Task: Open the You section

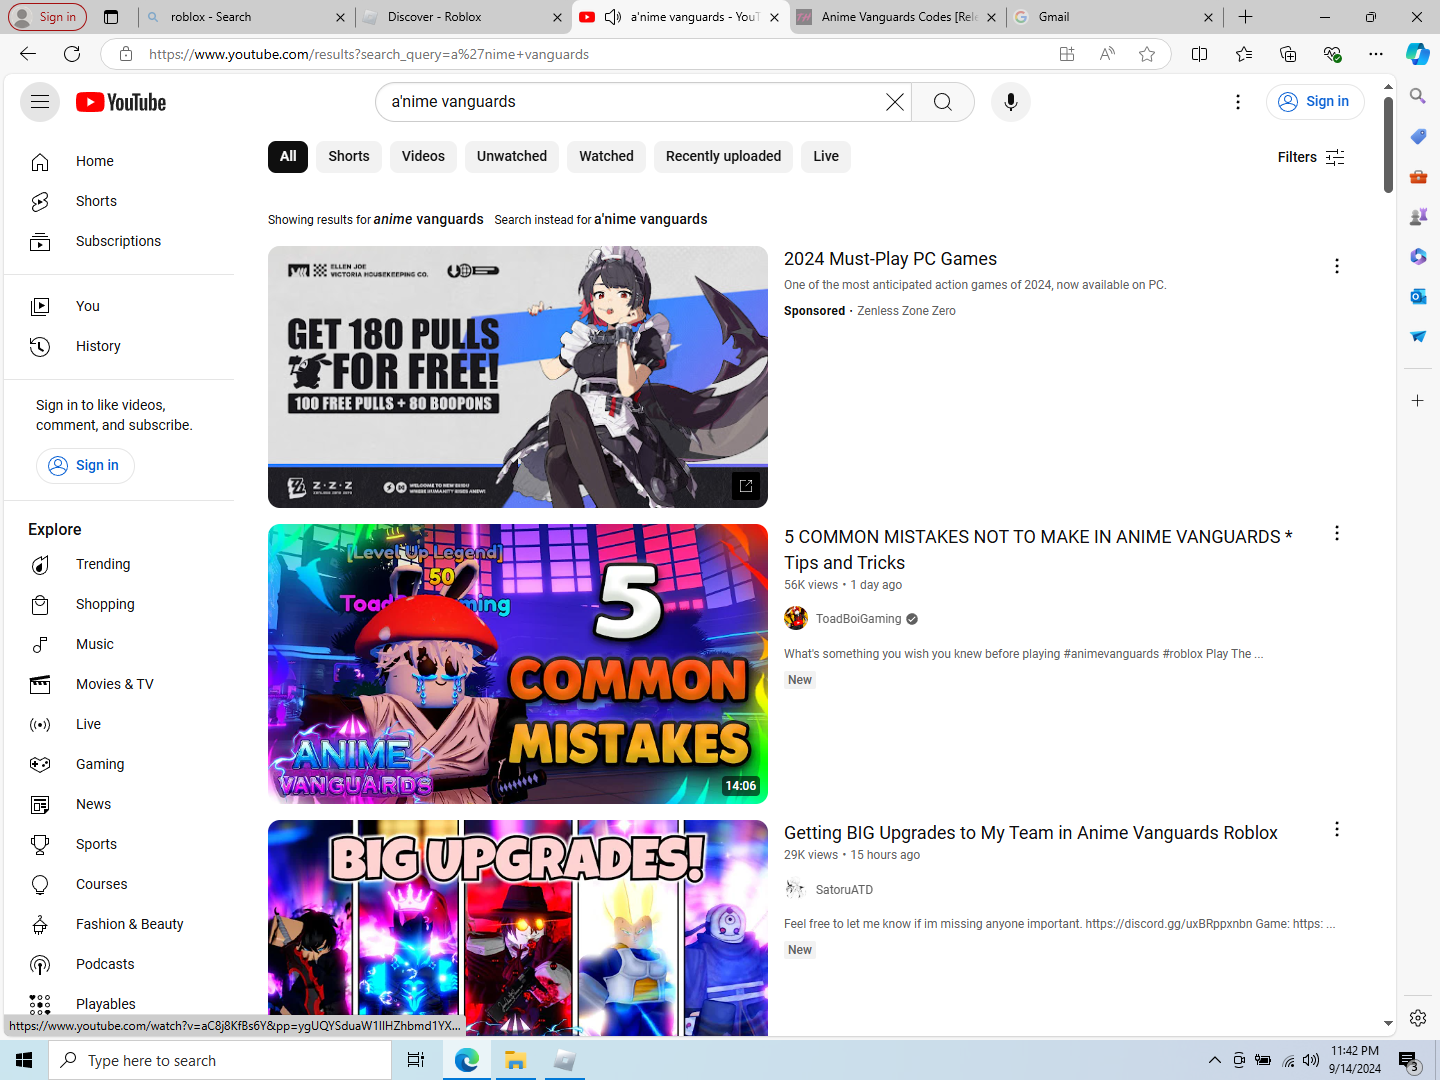Action: 120,306
